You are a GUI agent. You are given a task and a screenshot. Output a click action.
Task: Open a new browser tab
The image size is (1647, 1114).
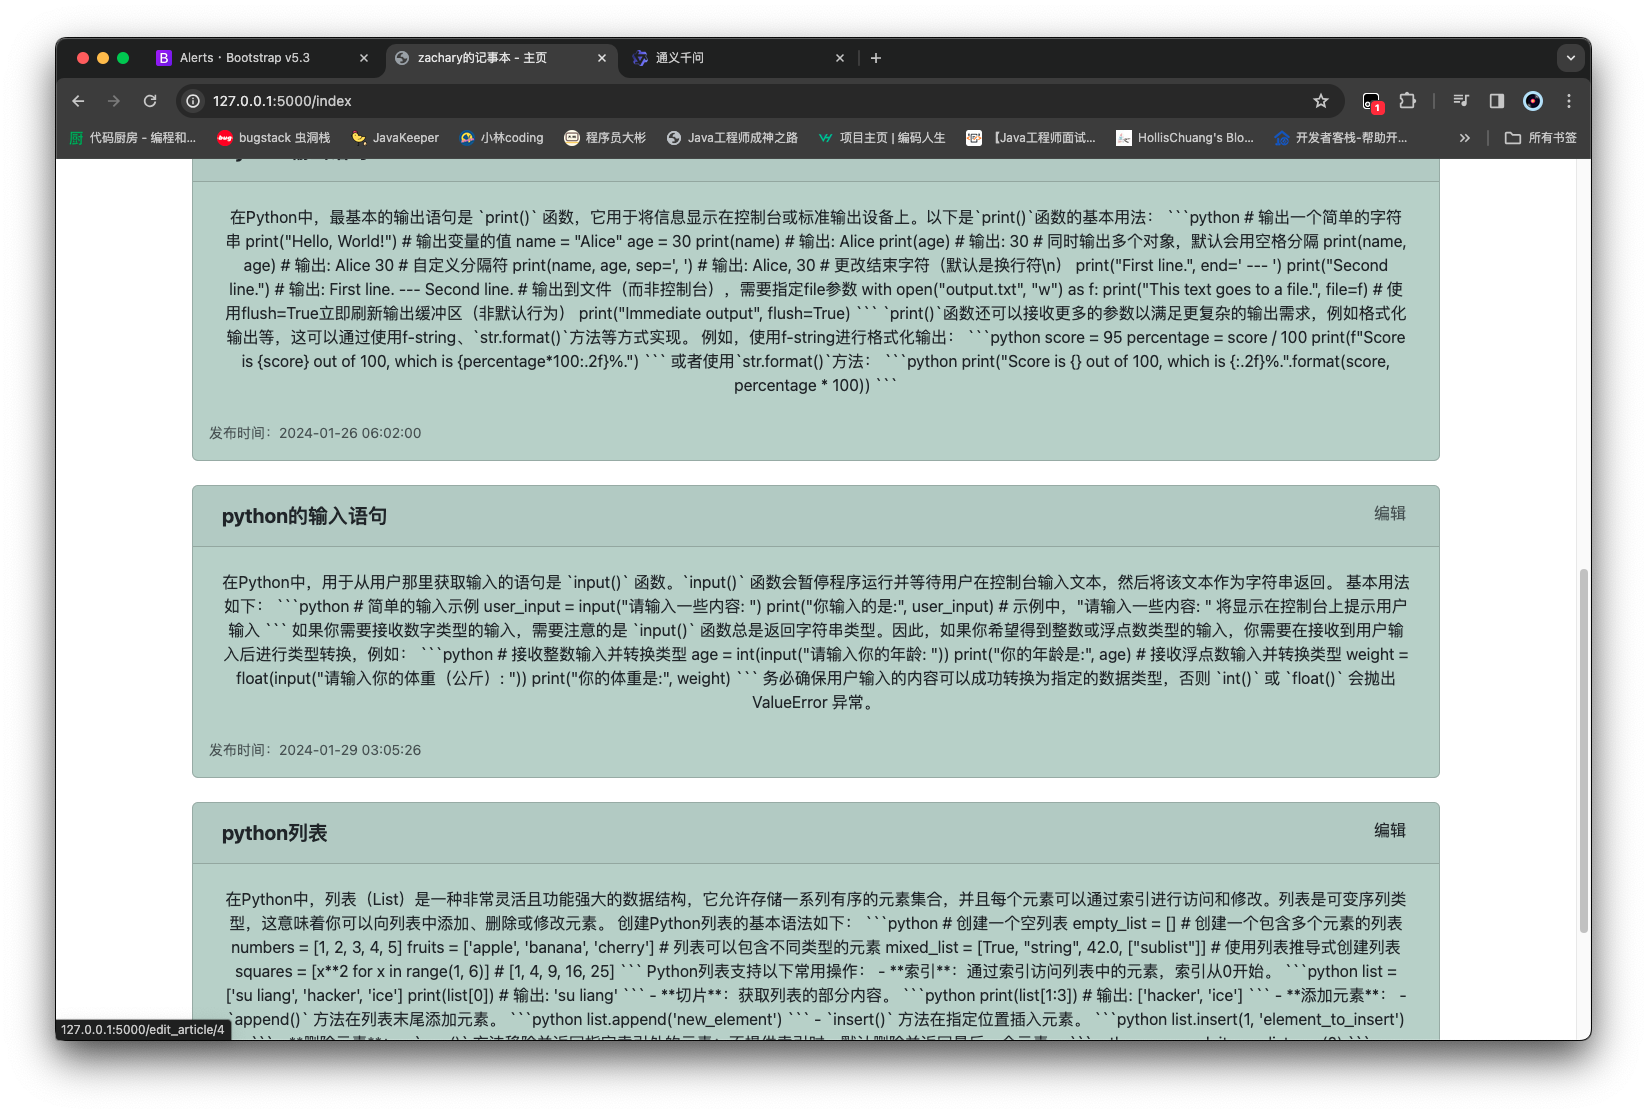(x=876, y=58)
